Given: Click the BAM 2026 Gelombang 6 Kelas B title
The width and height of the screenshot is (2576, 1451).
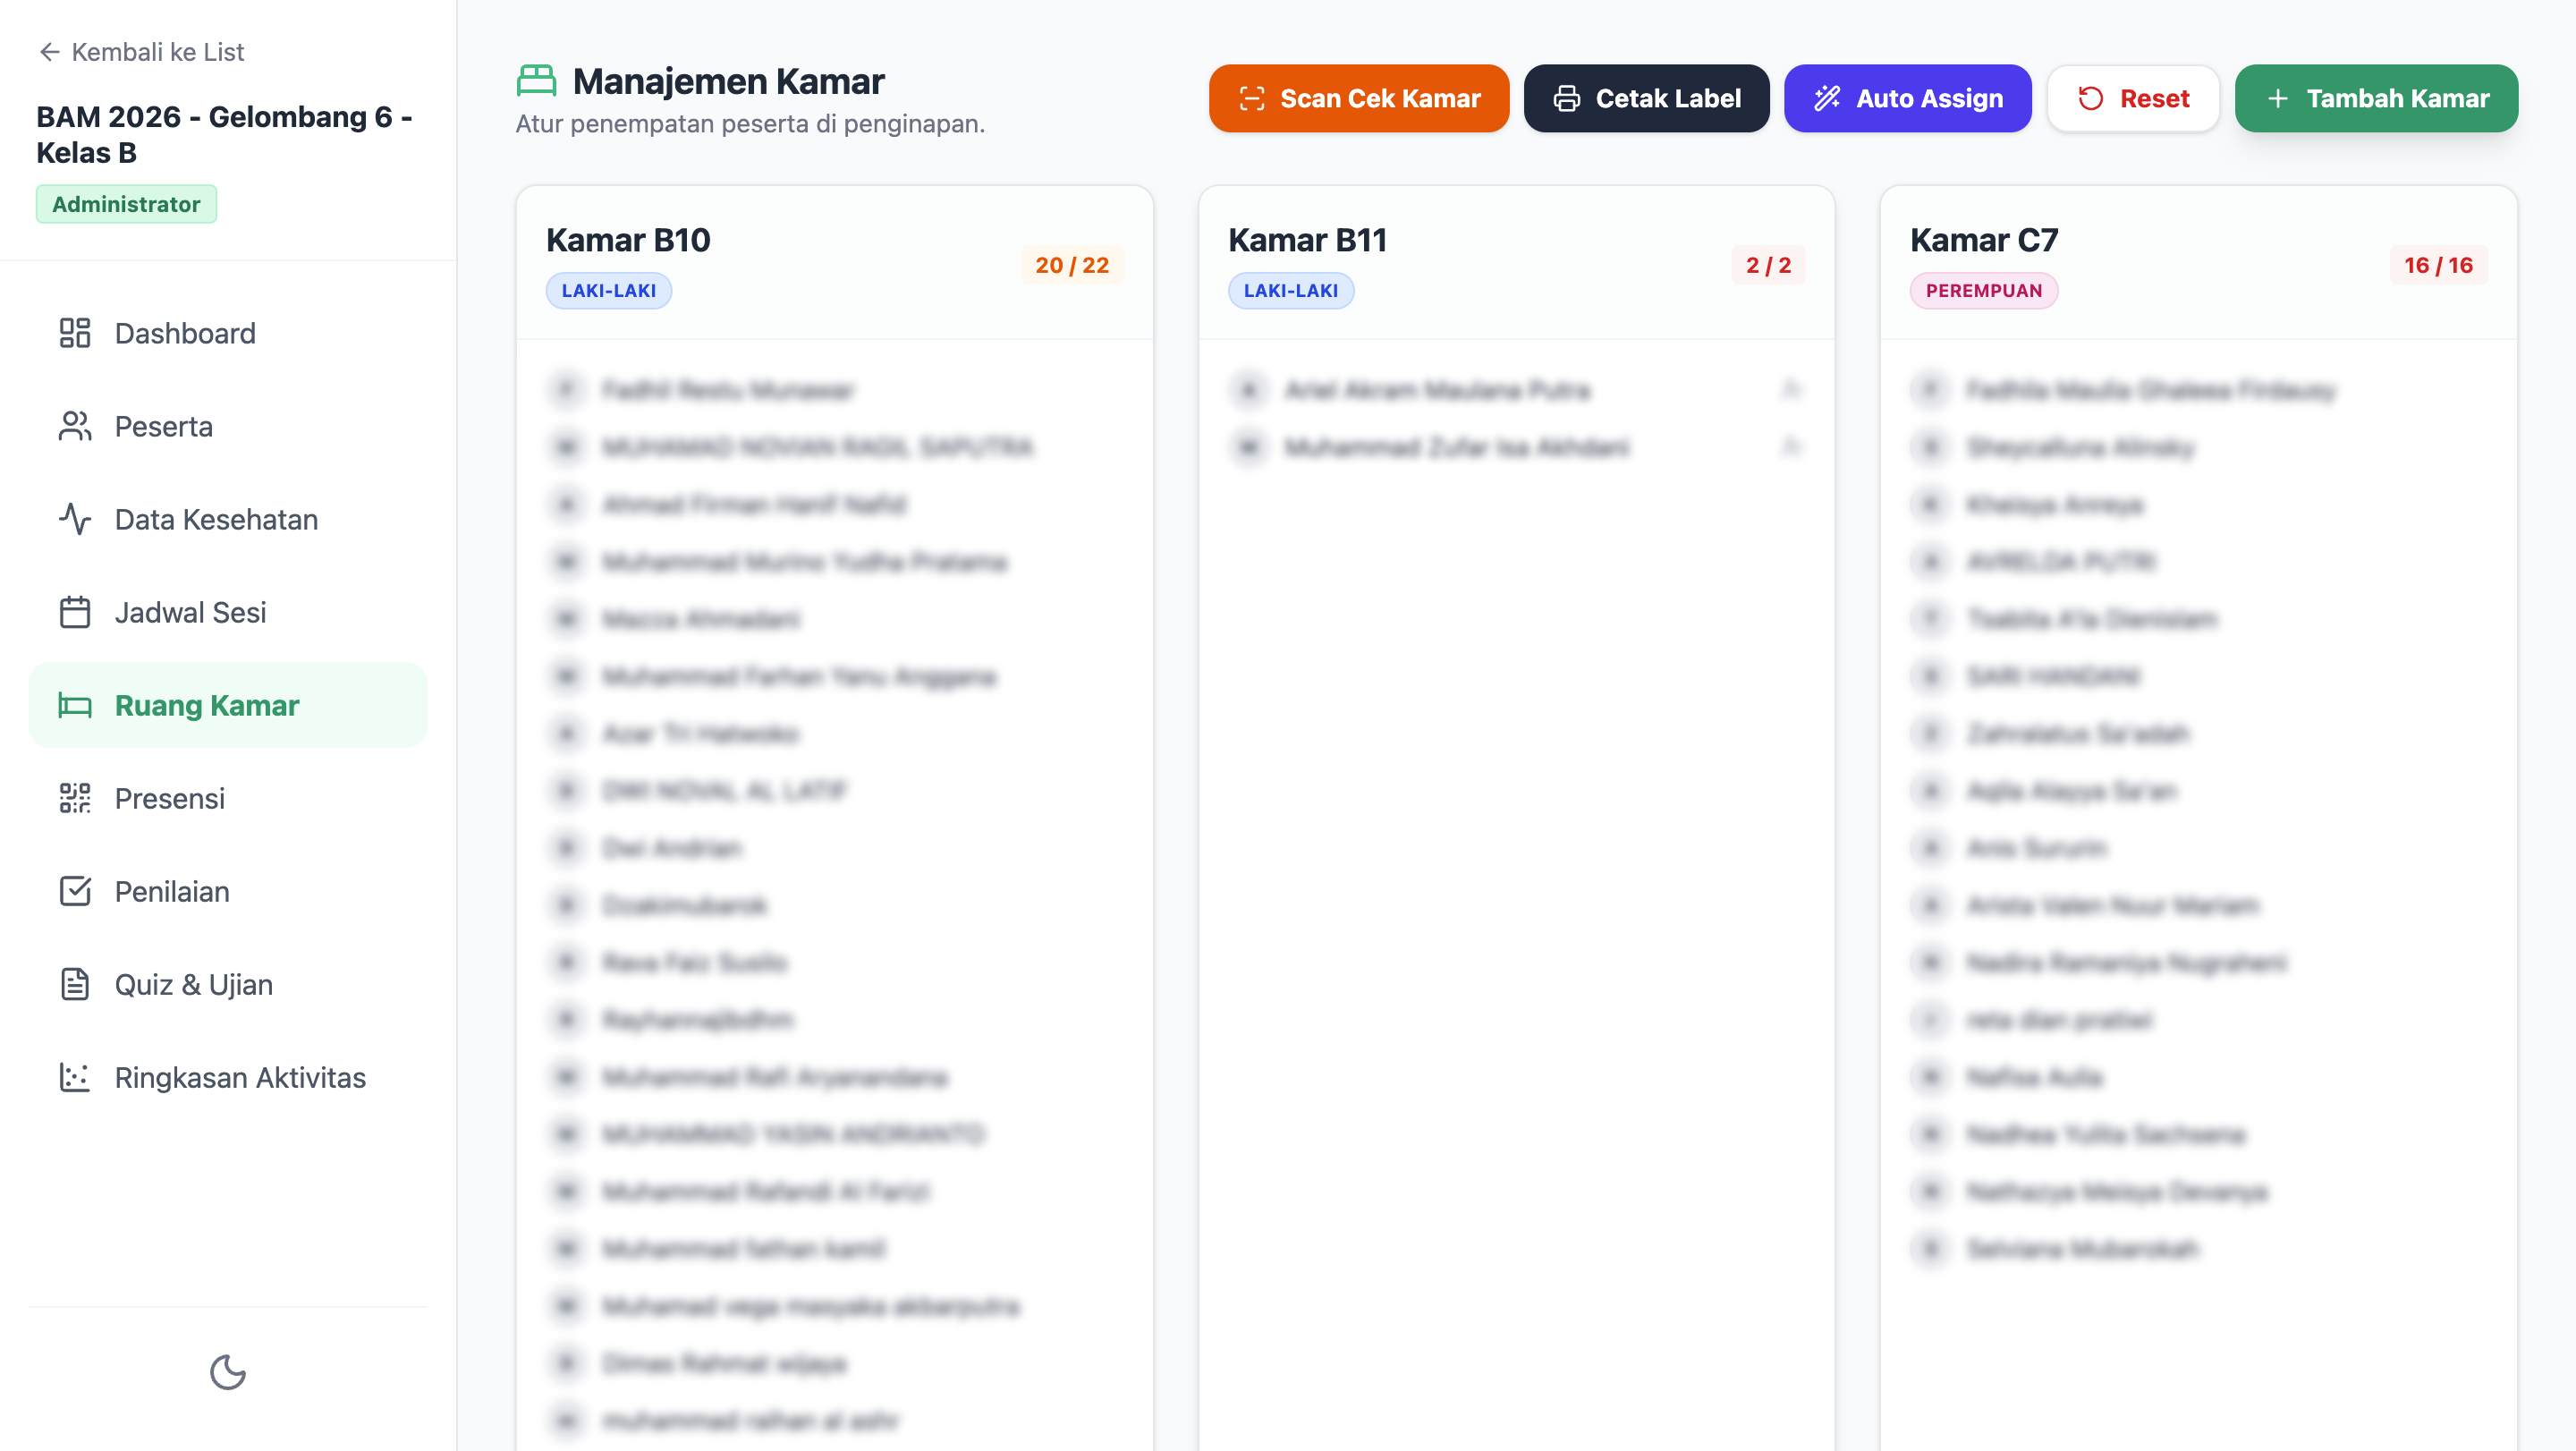Looking at the screenshot, I should (x=225, y=134).
